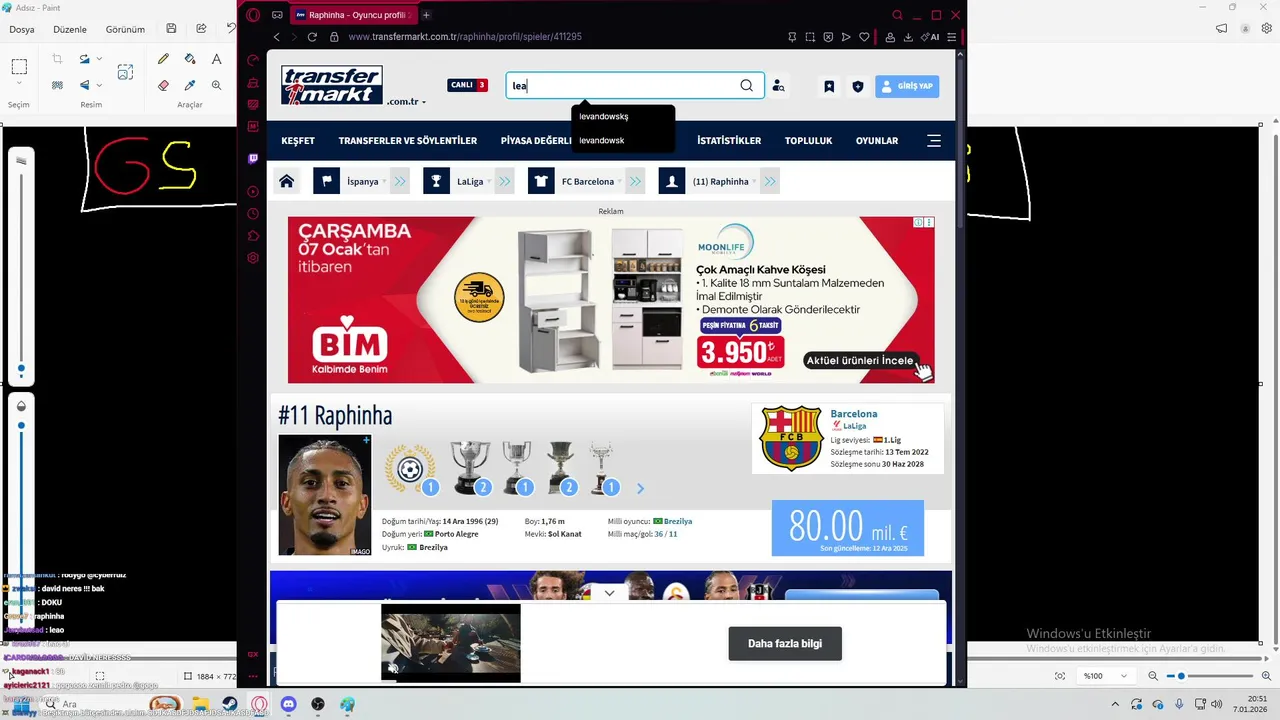Select the Magnifier tool in Paint

click(216, 85)
